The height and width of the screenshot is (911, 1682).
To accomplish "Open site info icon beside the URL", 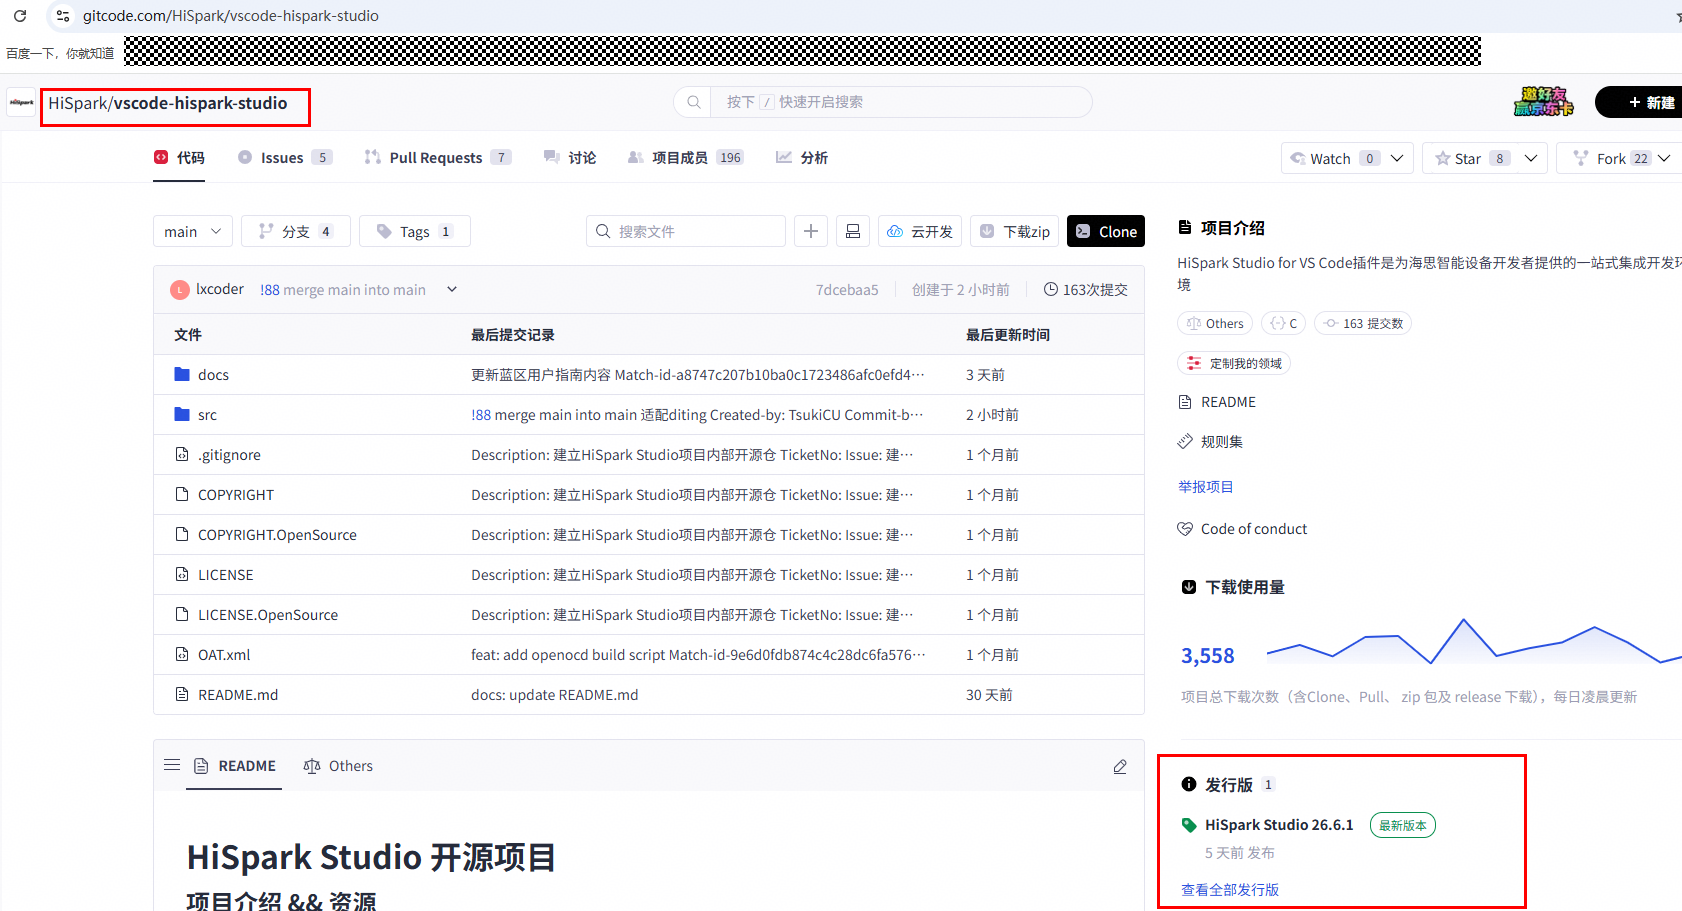I will [63, 16].
